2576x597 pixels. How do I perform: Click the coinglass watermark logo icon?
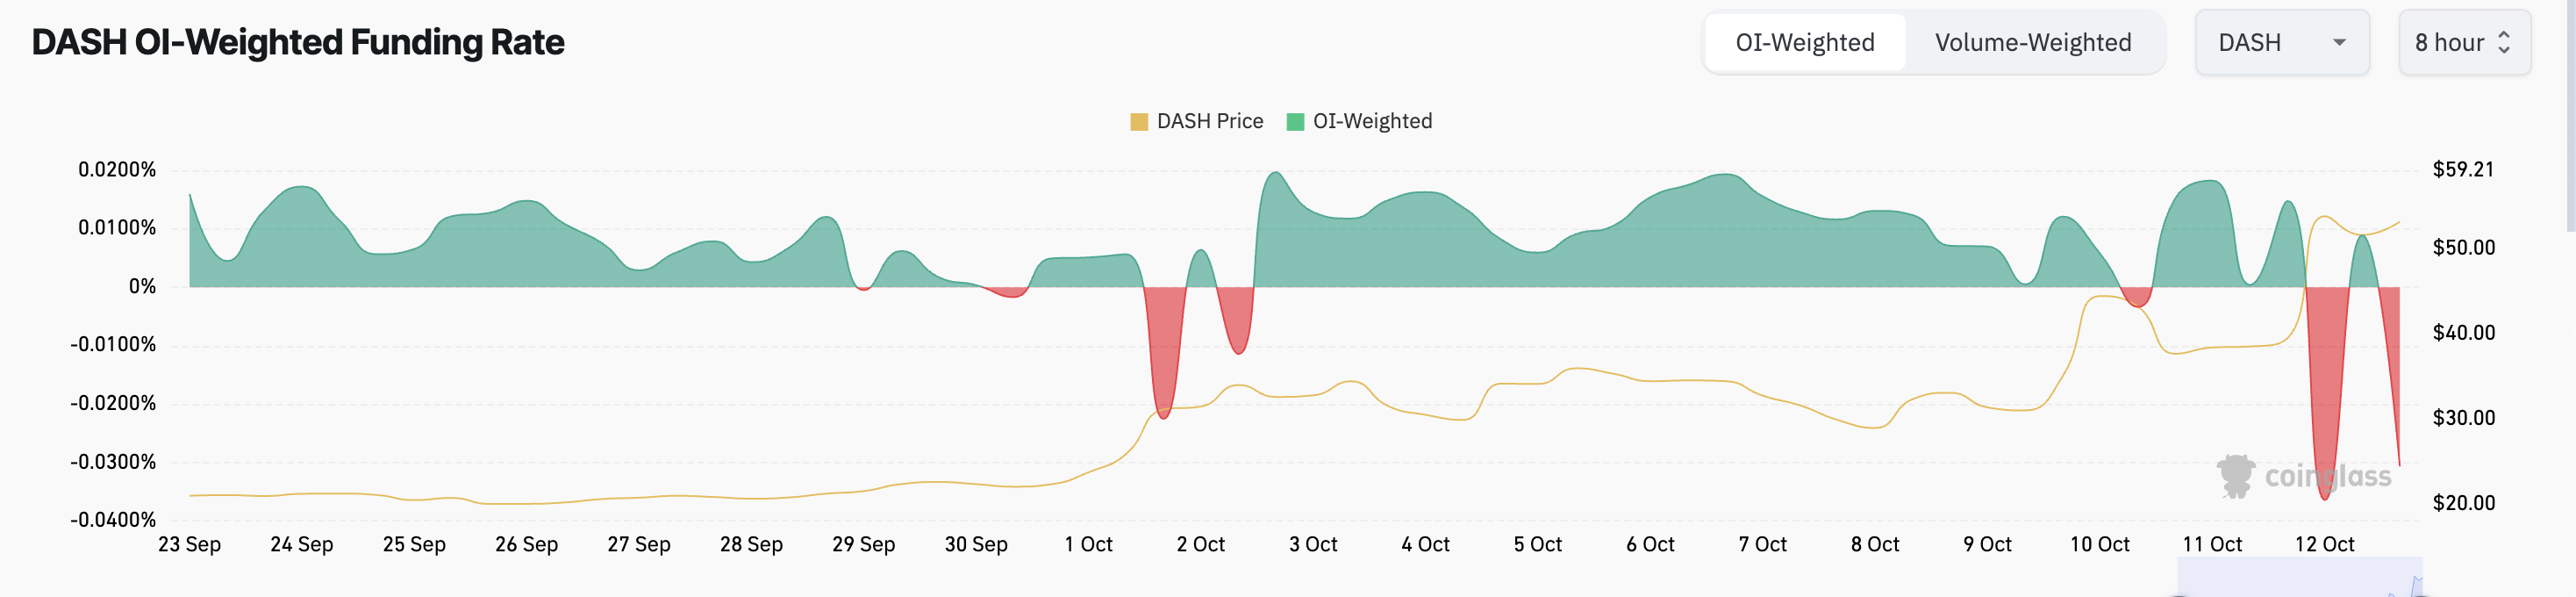[x=2236, y=476]
